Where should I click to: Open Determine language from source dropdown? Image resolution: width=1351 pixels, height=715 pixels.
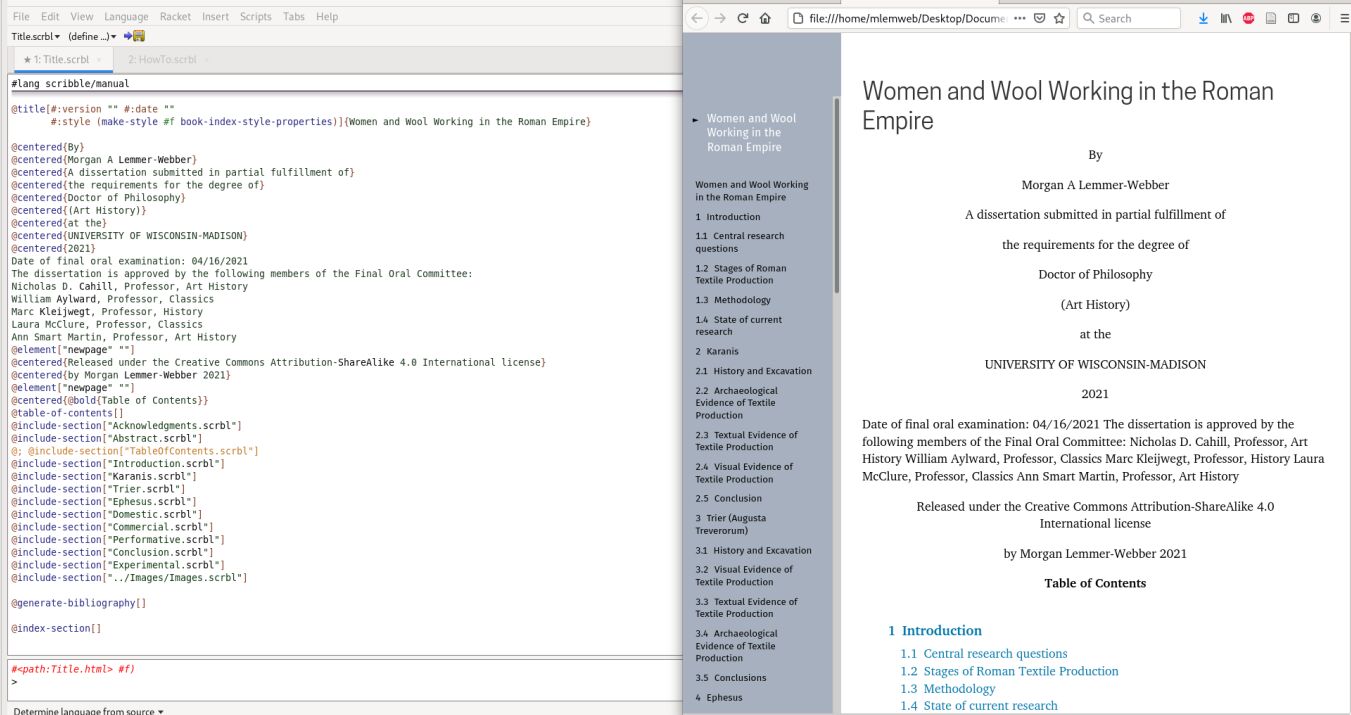[88, 711]
